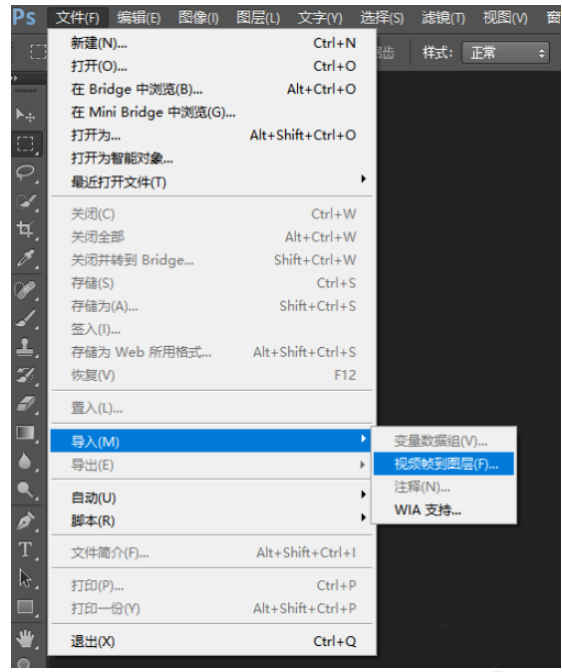This screenshot has height=672, width=562.
Task: Open the 滤镜(T) menu
Action: point(443,18)
